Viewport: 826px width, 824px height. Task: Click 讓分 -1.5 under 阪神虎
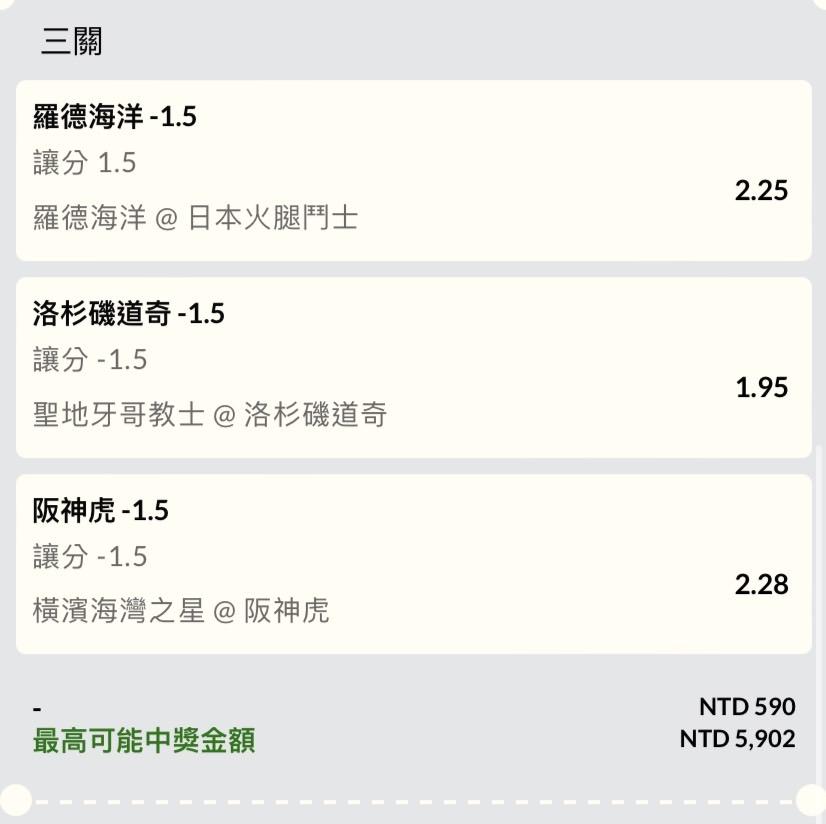click(x=90, y=556)
